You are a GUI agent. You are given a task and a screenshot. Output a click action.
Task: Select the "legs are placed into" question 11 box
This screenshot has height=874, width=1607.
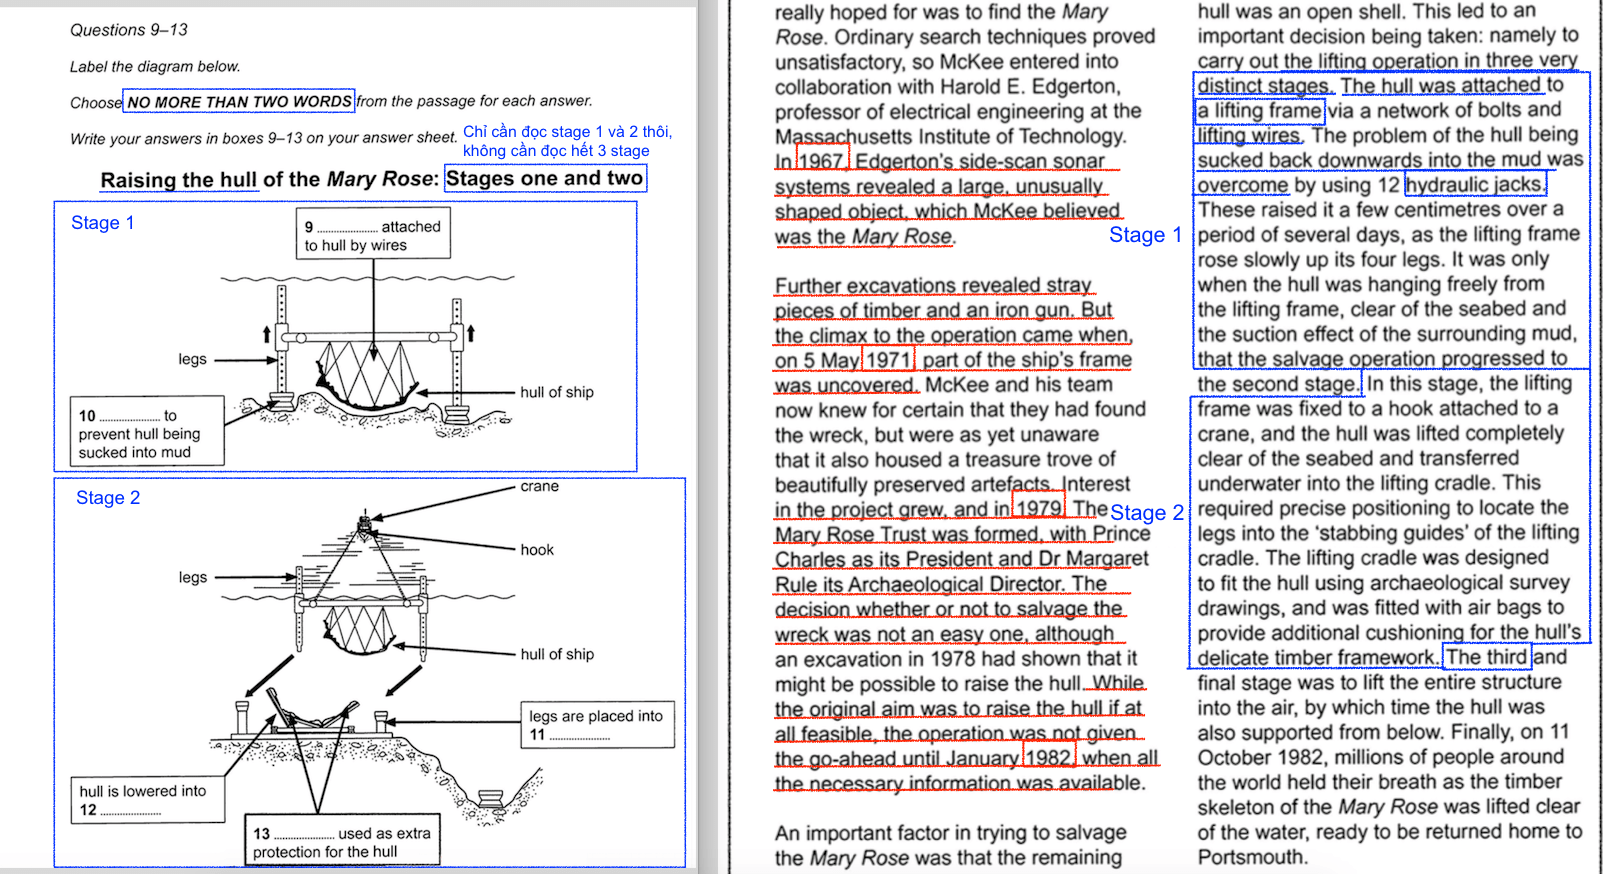(x=596, y=724)
